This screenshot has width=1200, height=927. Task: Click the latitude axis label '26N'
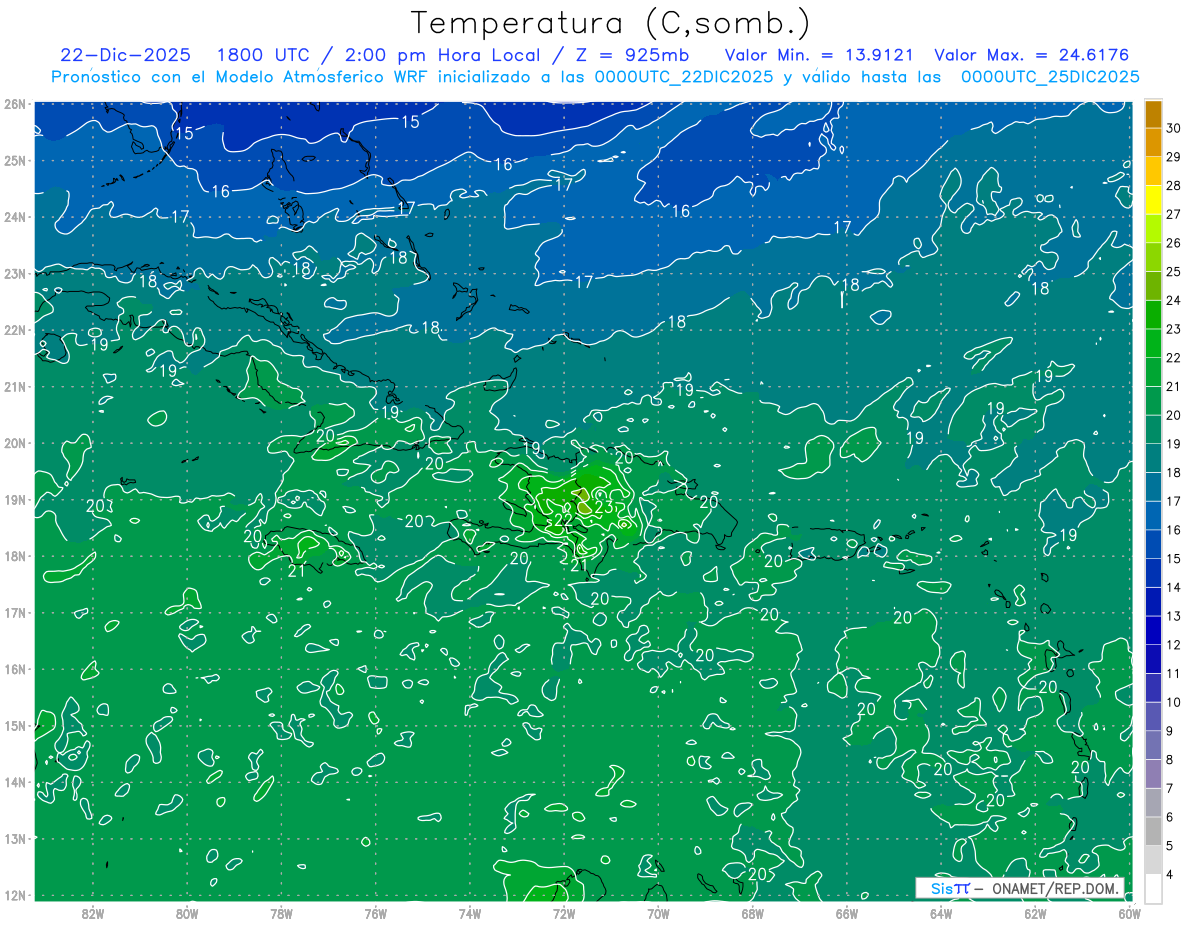tap(15, 104)
